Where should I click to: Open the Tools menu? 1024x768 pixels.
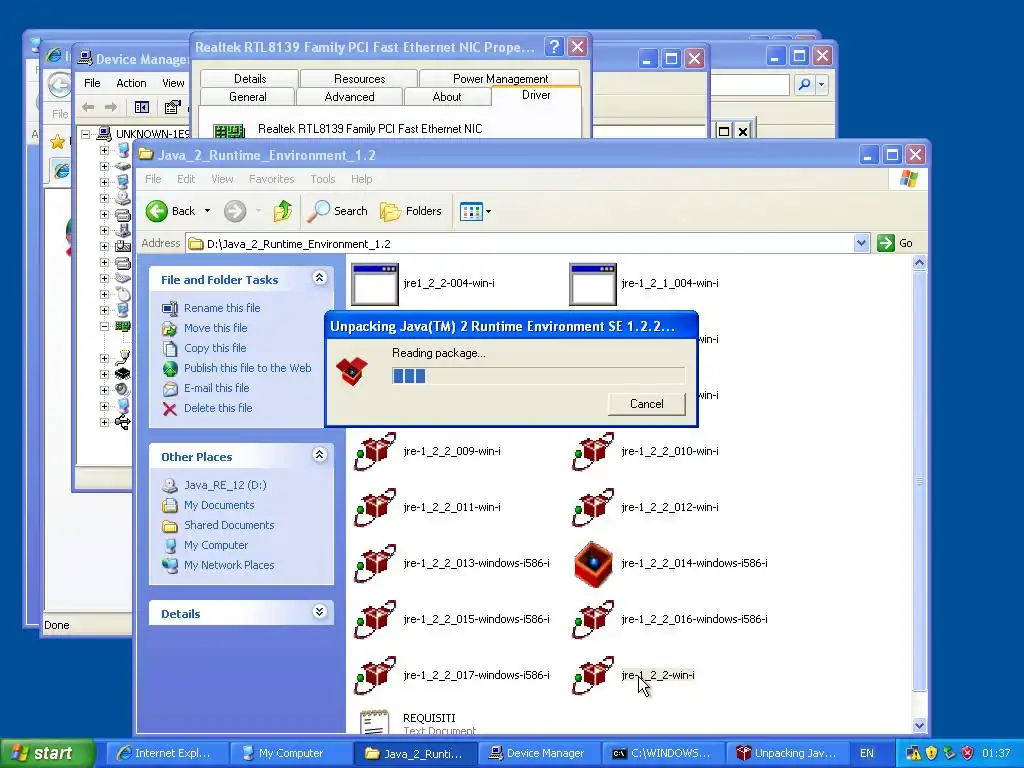pos(323,179)
